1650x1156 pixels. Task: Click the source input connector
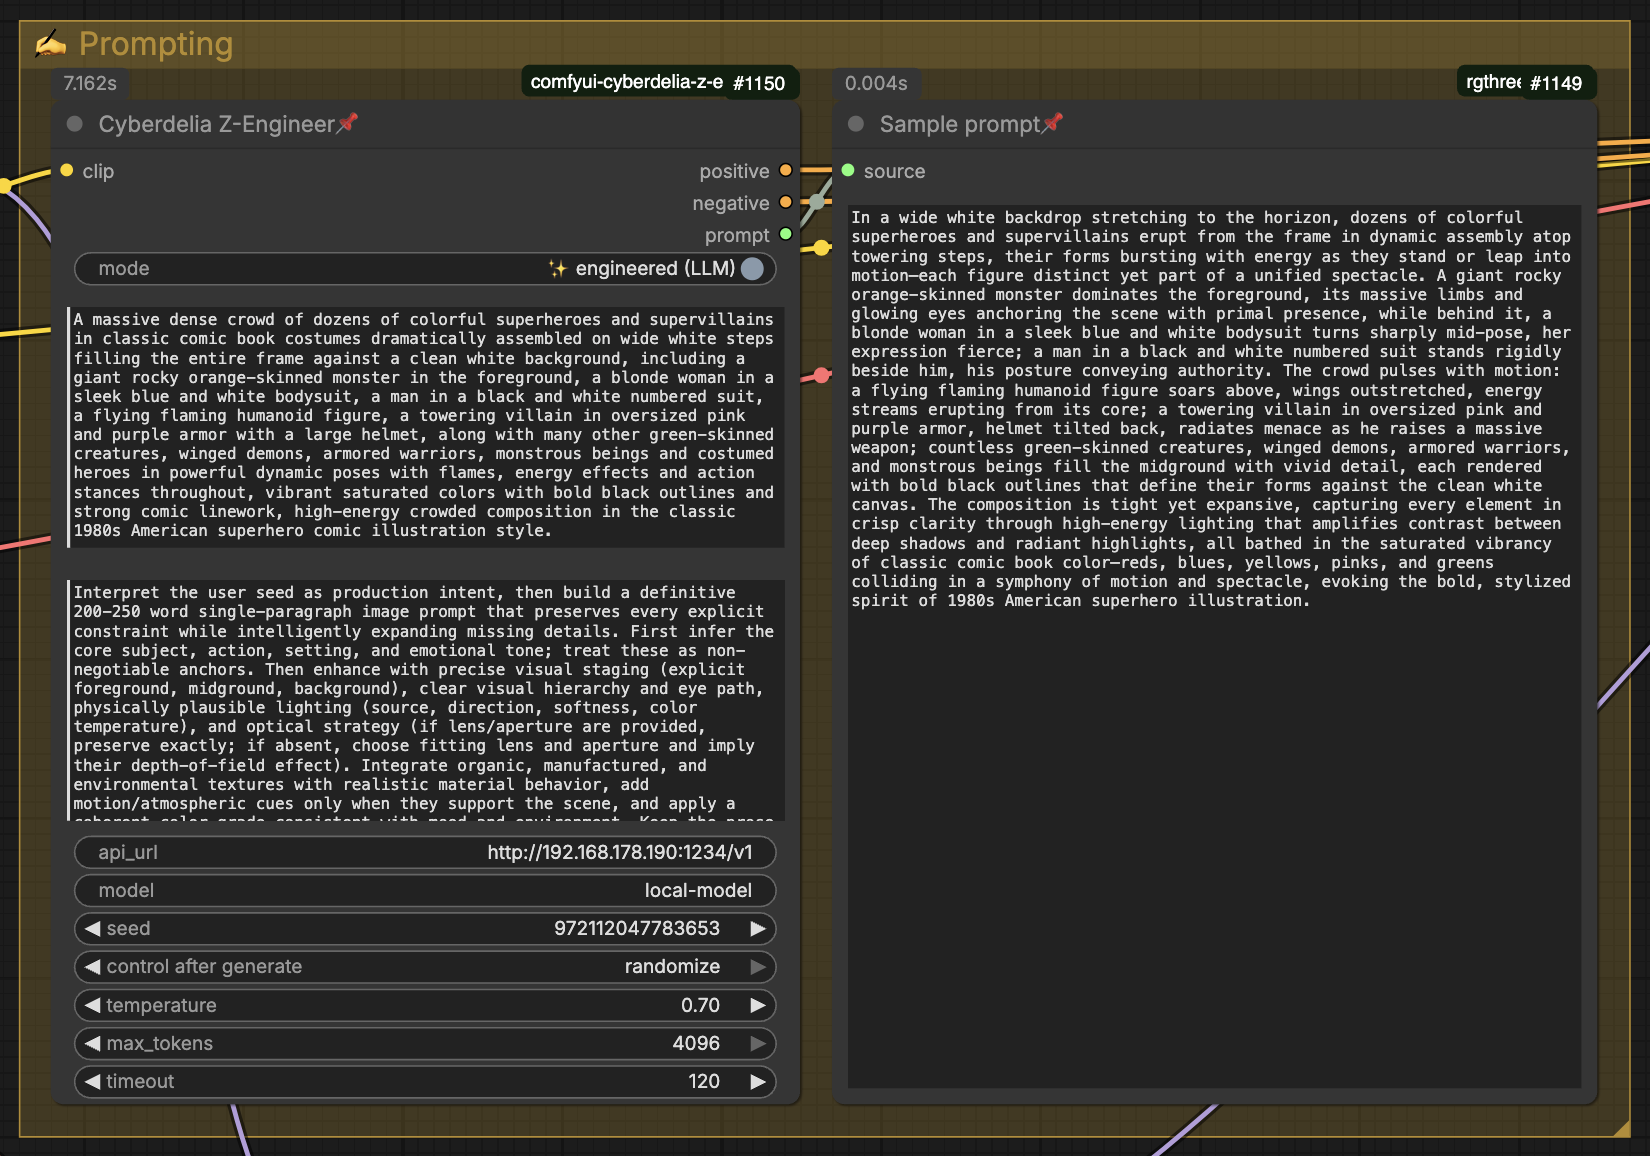(x=848, y=170)
